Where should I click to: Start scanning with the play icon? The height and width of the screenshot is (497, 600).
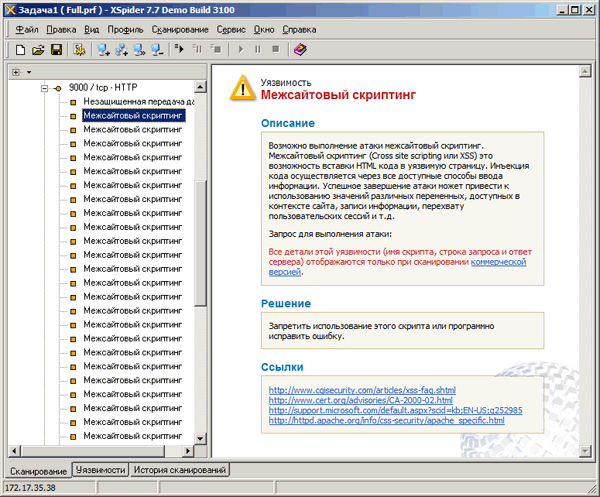coord(241,49)
